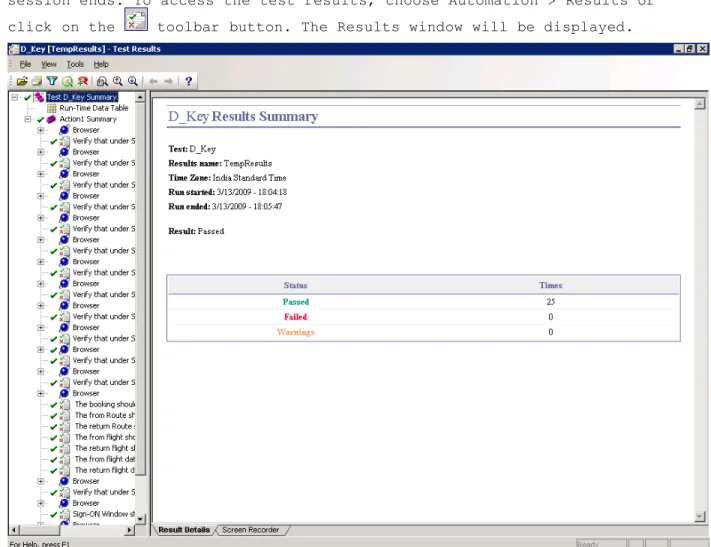The height and width of the screenshot is (547, 711).
Task: Expand Browser node directly above 'The booking shoul'
Action: (41, 394)
